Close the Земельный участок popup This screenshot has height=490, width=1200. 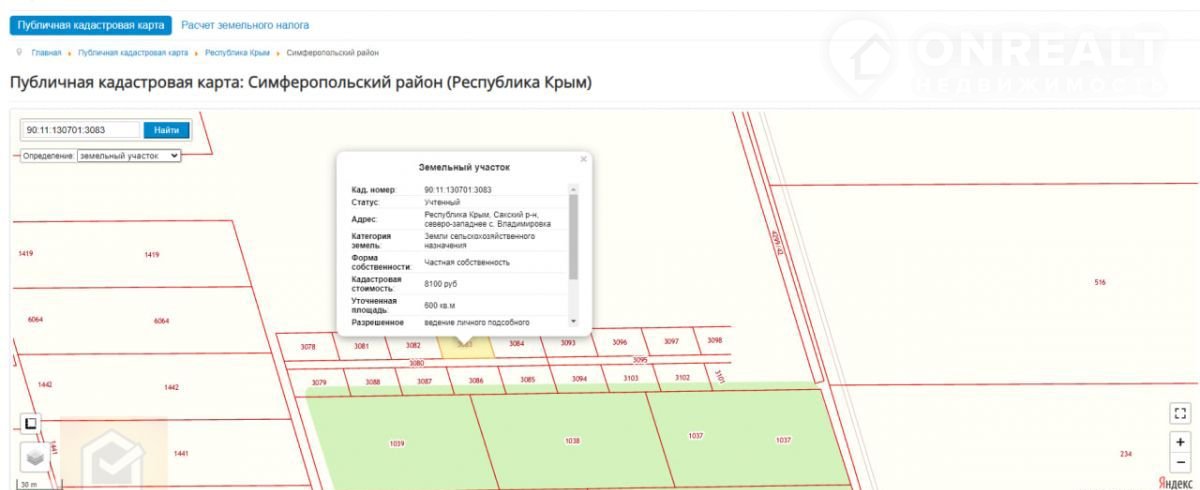point(584,160)
